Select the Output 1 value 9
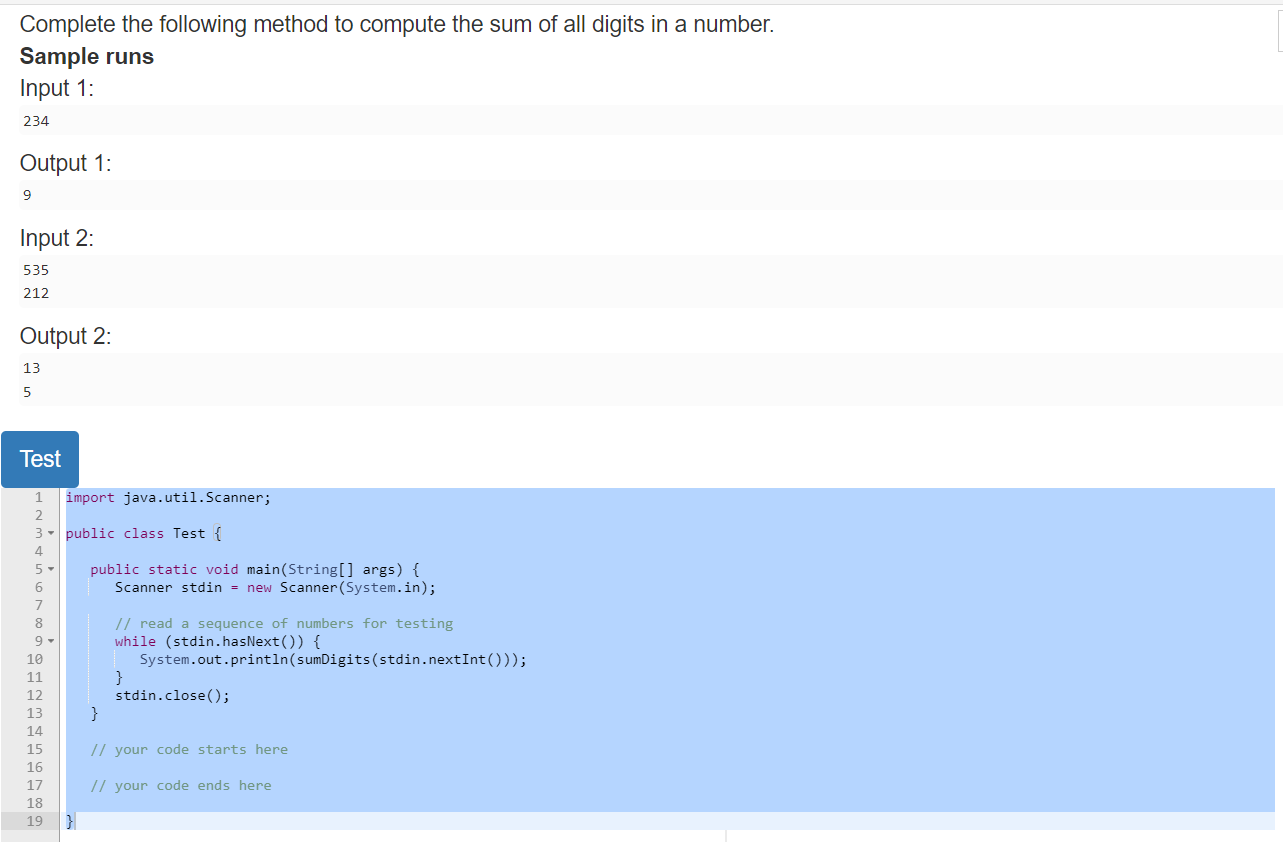The image size is (1283, 842). (27, 194)
